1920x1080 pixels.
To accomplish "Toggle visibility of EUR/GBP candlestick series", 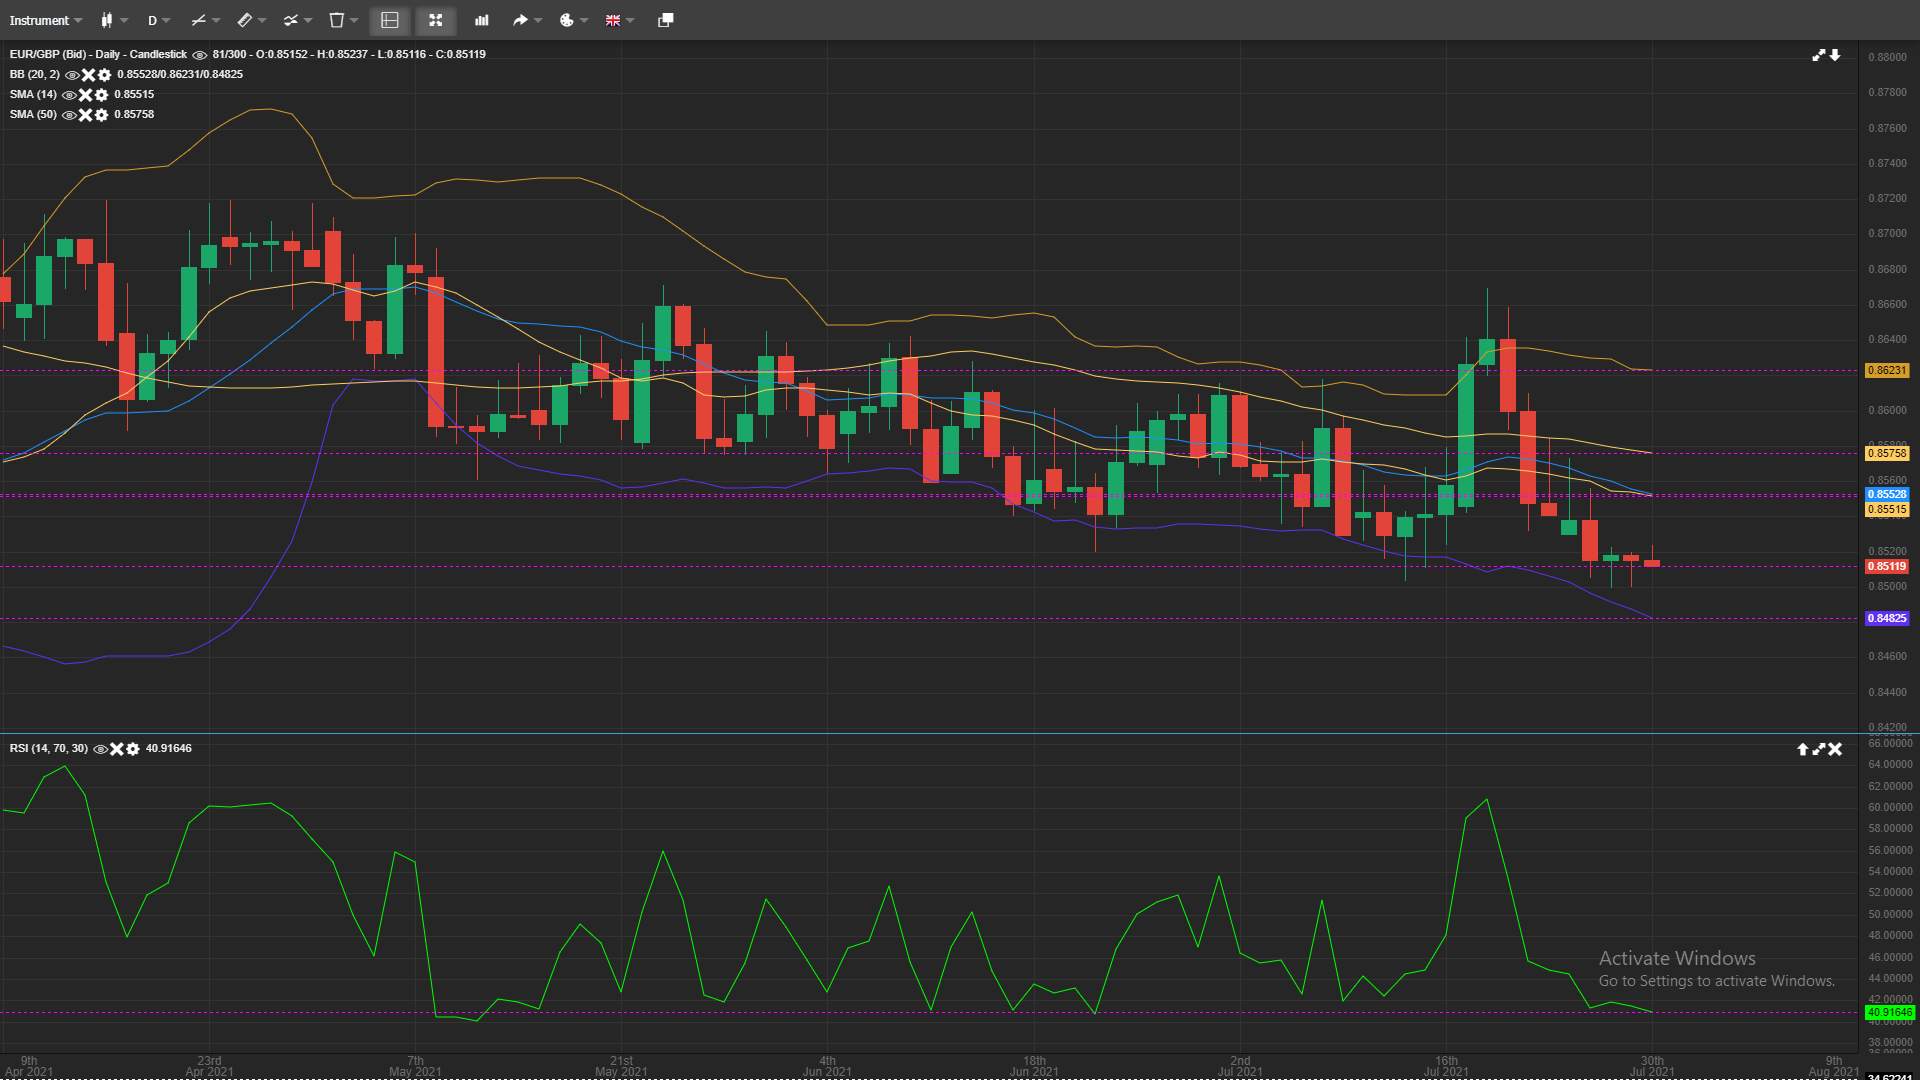I will (x=199, y=55).
